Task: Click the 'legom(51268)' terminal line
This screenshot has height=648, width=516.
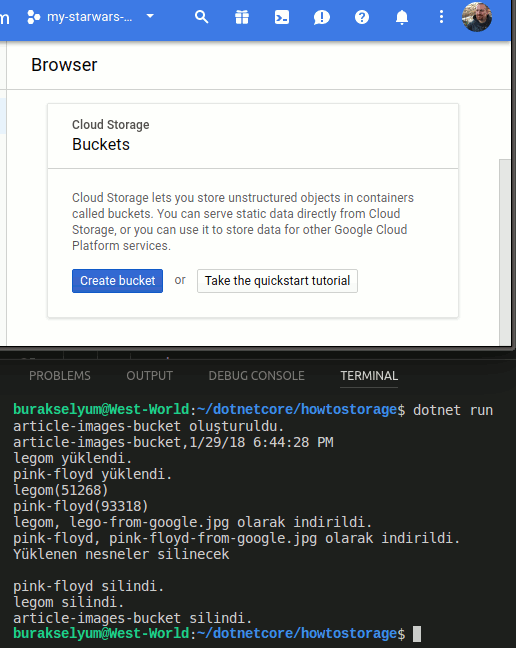Action: pyautogui.click(x=61, y=490)
